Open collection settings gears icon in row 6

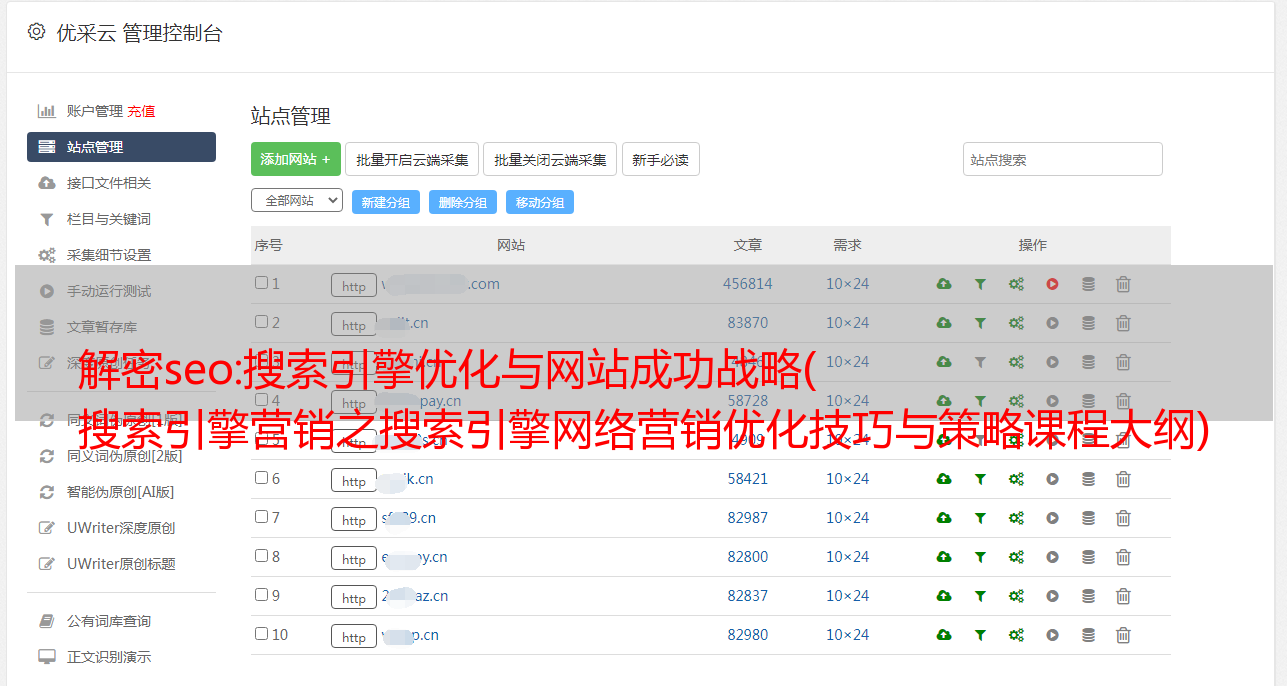[x=1016, y=479]
